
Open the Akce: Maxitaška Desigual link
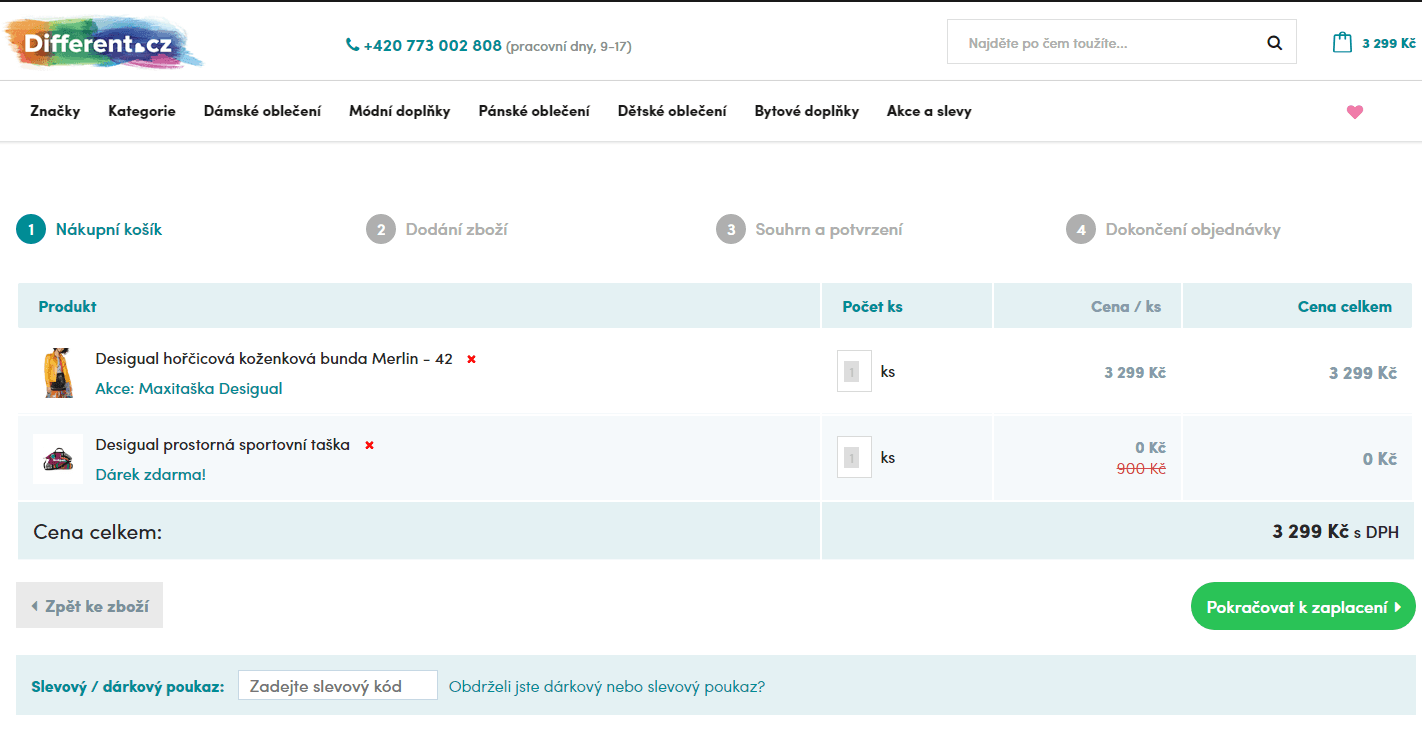pyautogui.click(x=189, y=388)
